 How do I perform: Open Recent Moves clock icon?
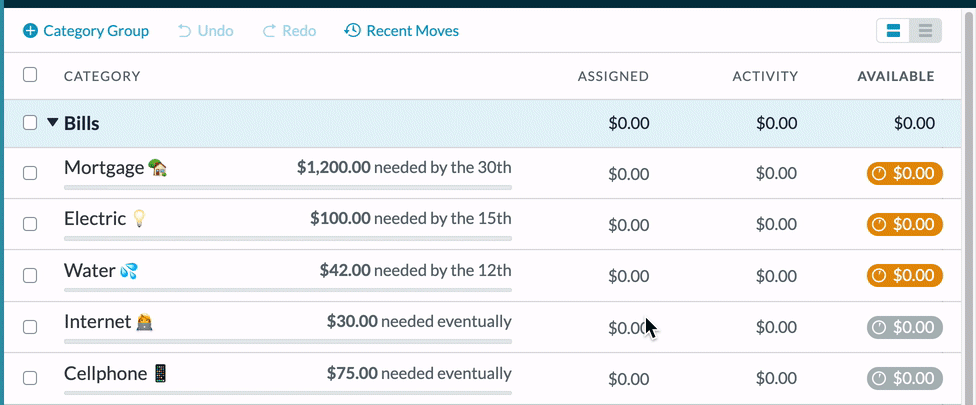[352, 30]
